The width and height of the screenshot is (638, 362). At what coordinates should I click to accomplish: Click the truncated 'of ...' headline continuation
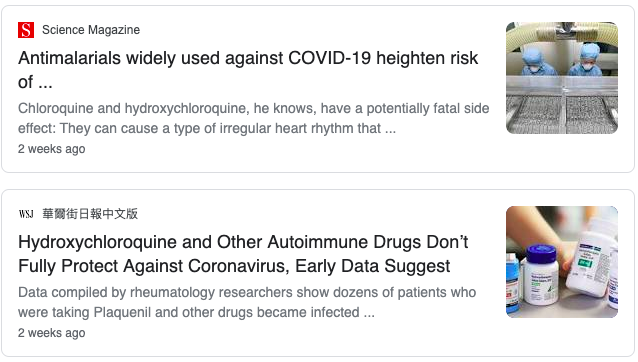coord(35,82)
